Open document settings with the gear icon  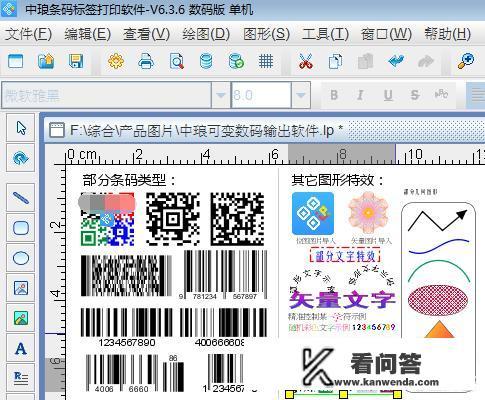click(116, 61)
